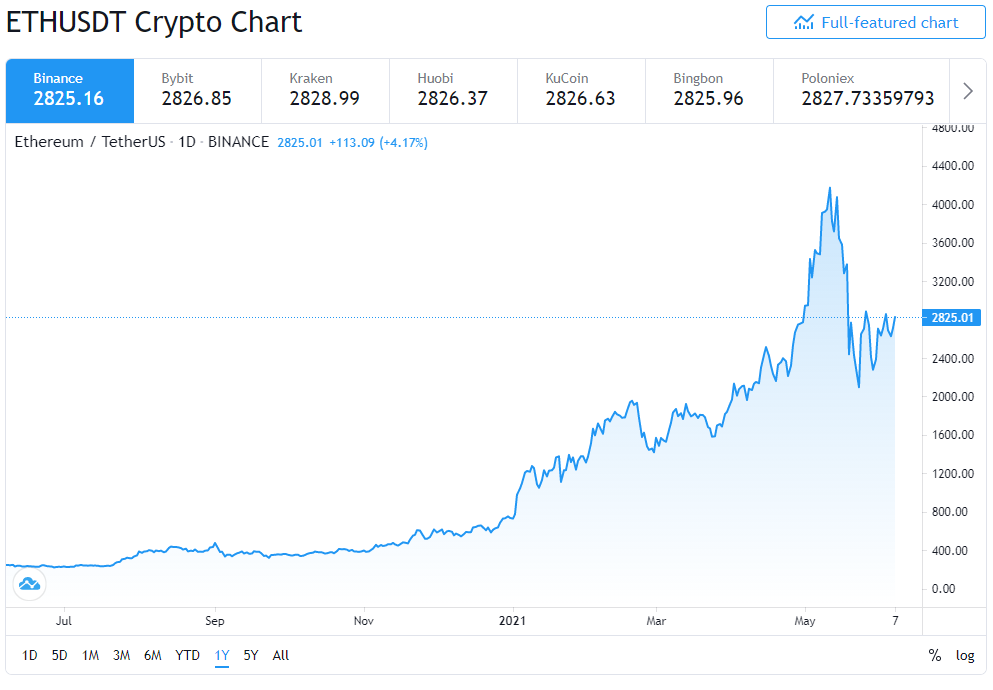Click the TradingView cloud logo icon
The image size is (993, 690).
29,584
